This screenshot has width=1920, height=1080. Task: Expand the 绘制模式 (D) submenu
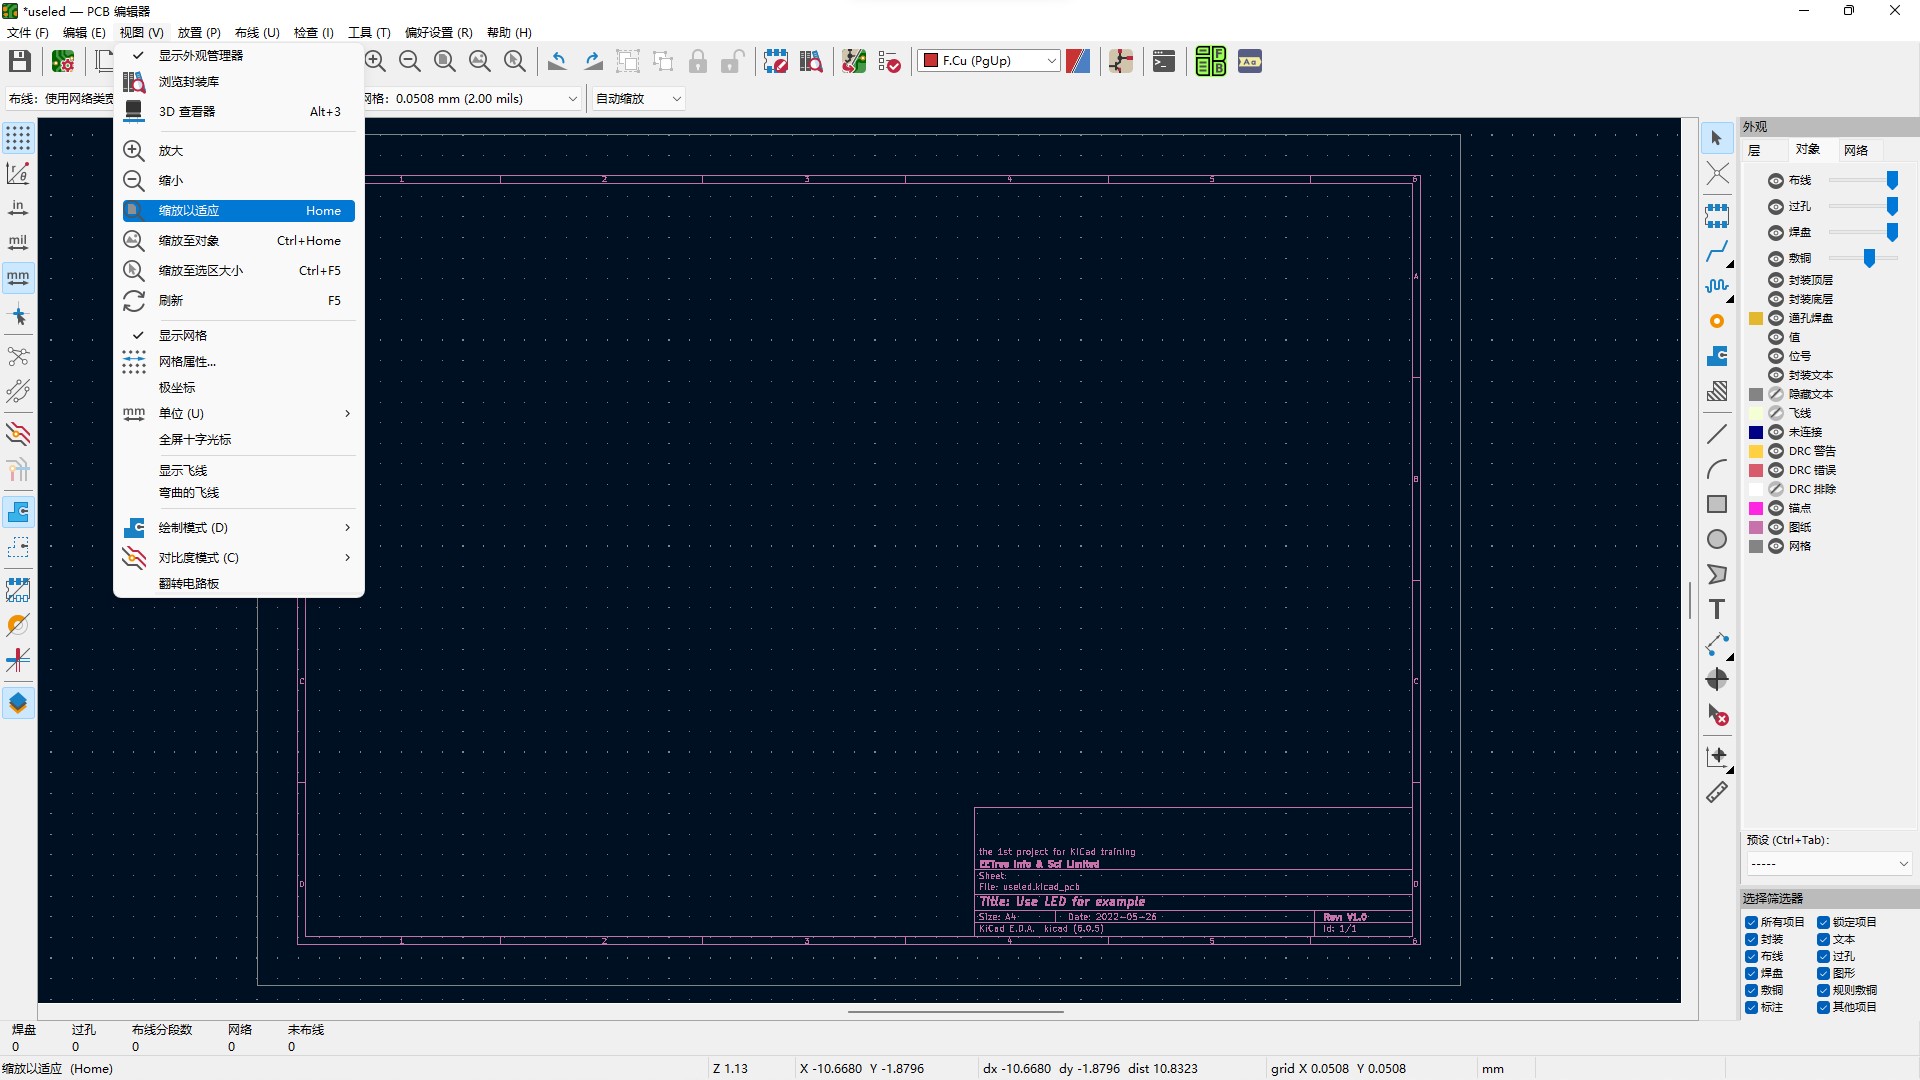(x=239, y=527)
